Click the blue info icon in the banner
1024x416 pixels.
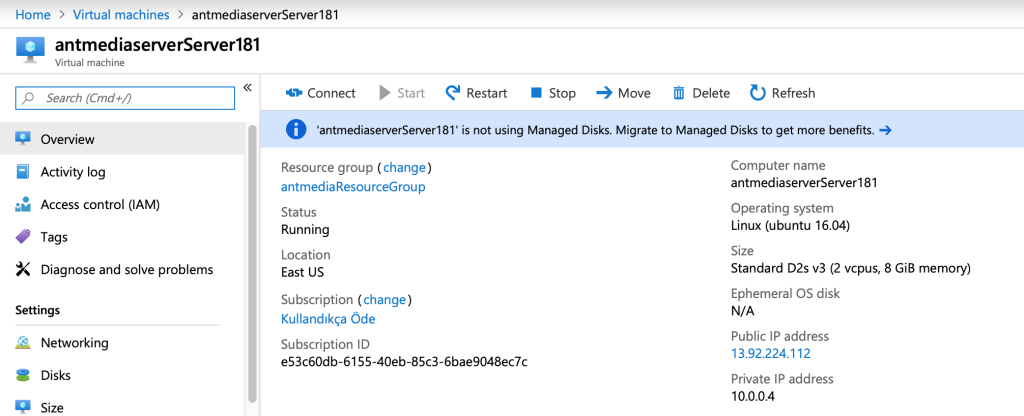tap(296, 129)
